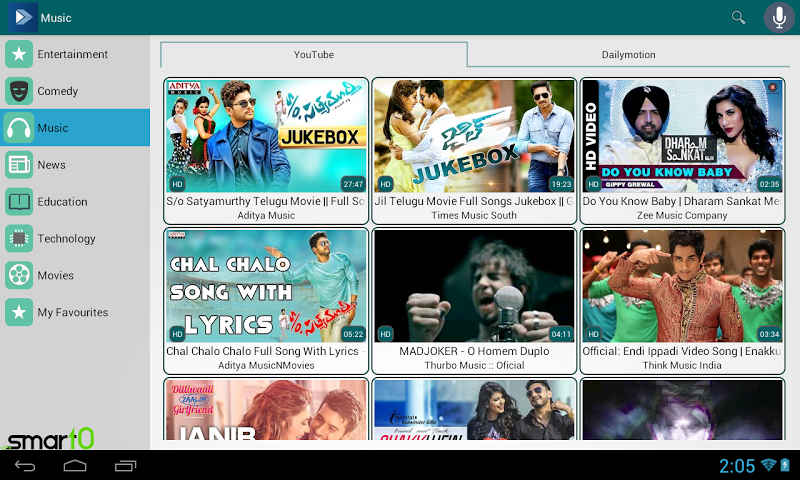Click the 04:11 duration badge
The width and height of the screenshot is (800, 480).
click(x=561, y=334)
